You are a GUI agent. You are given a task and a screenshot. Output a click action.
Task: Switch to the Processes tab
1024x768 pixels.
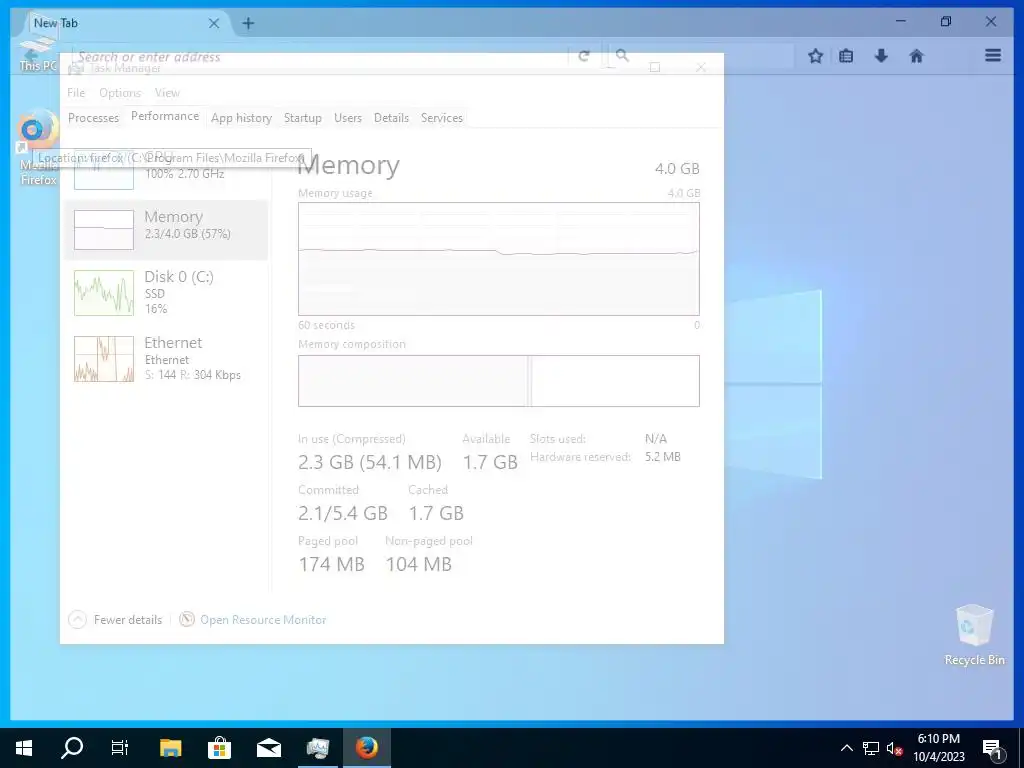pyautogui.click(x=93, y=118)
